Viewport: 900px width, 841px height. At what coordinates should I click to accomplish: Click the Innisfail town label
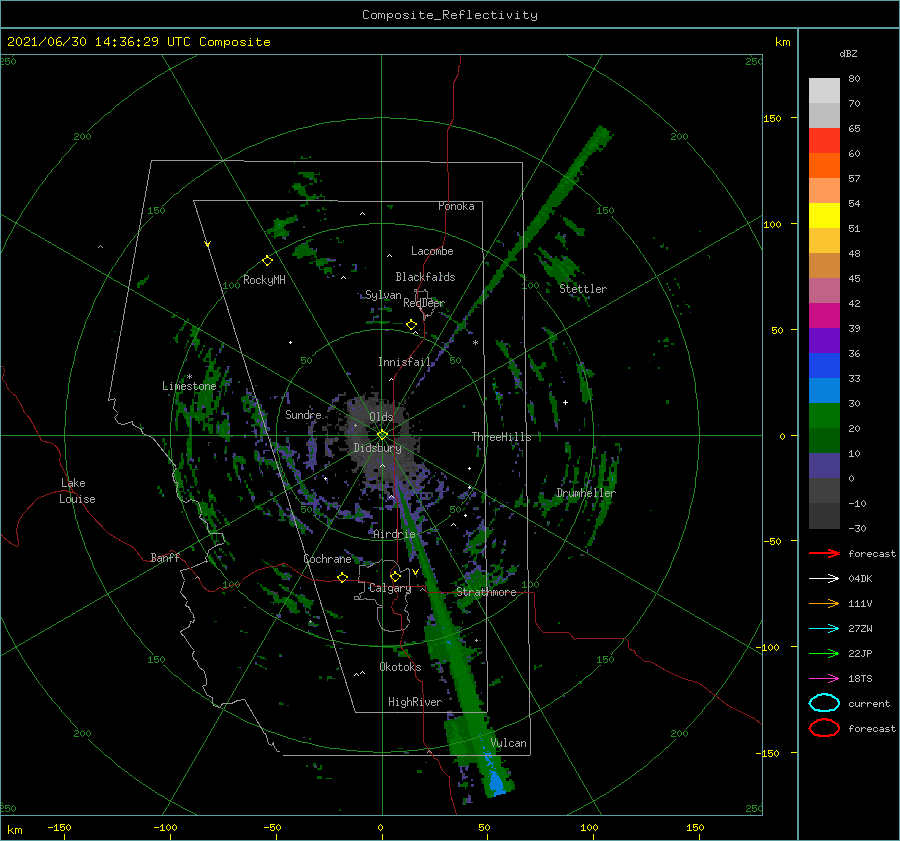404,362
